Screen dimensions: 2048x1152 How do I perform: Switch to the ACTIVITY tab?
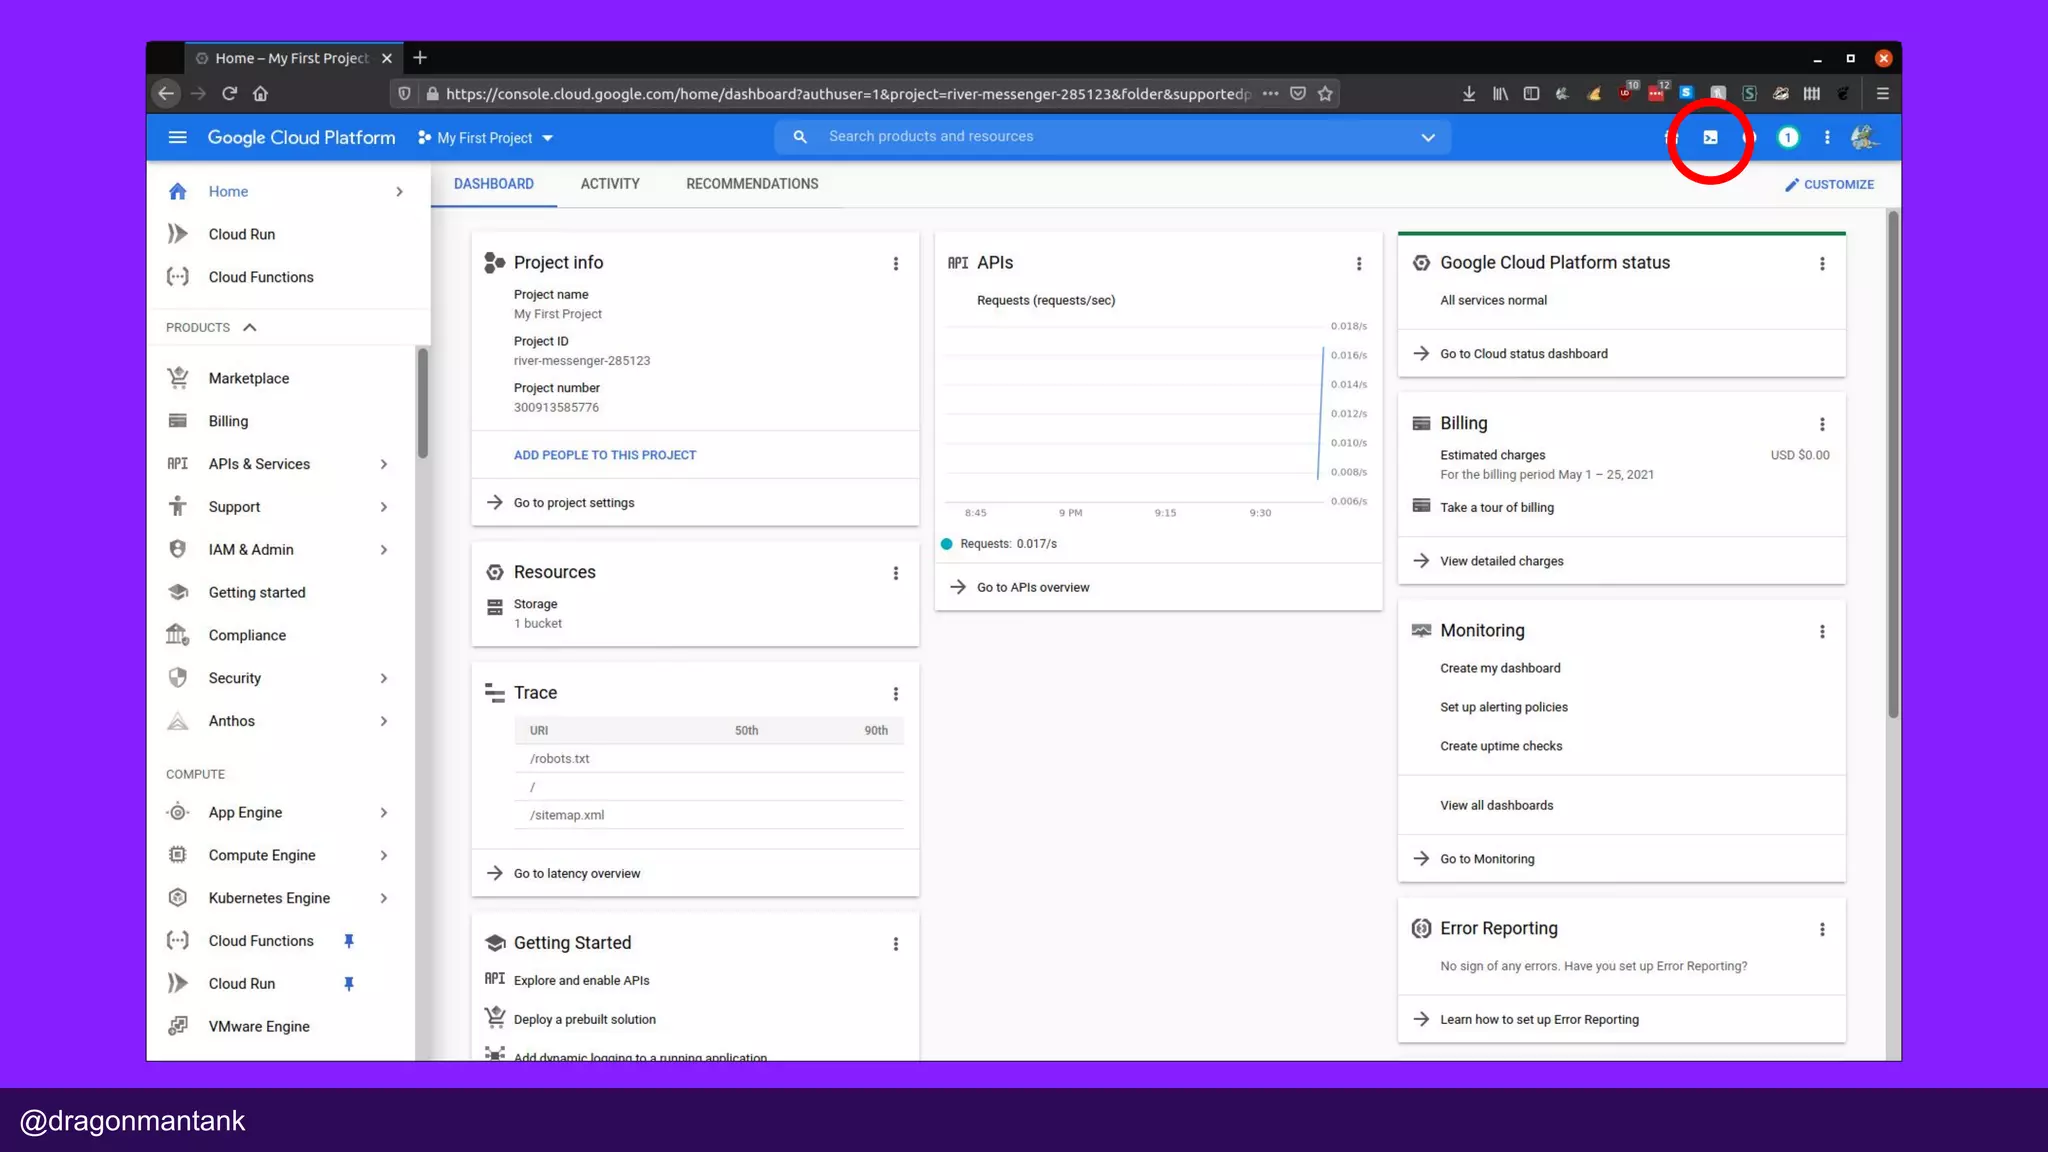(x=609, y=184)
